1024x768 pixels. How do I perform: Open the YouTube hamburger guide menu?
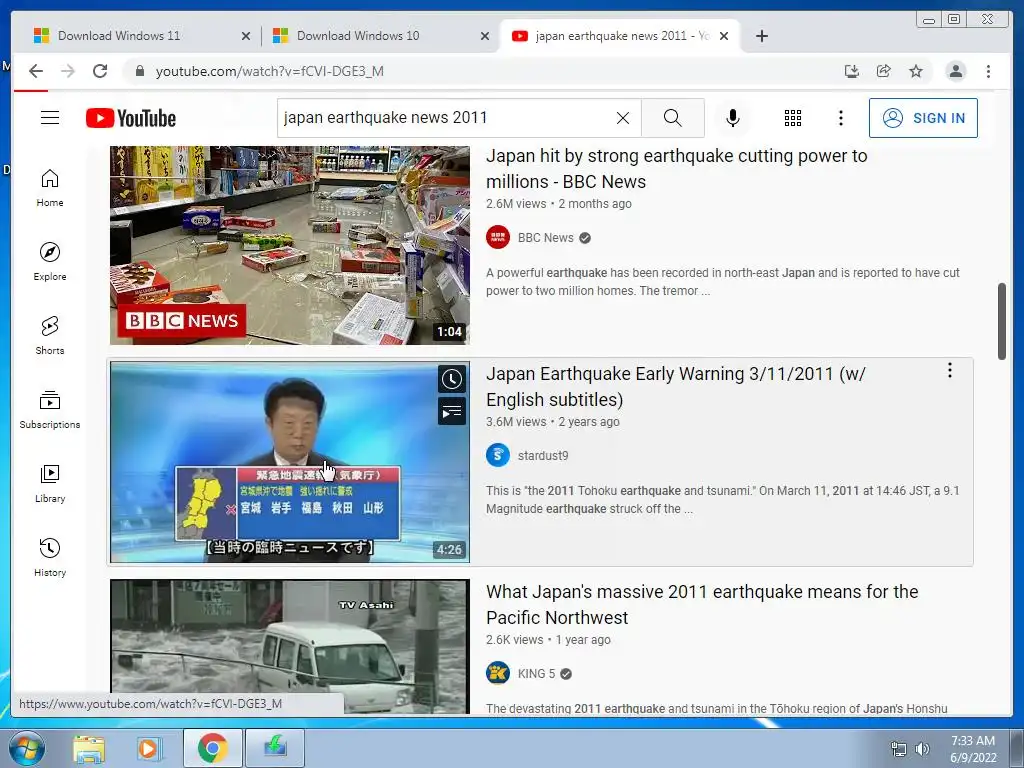pyautogui.click(x=50, y=118)
